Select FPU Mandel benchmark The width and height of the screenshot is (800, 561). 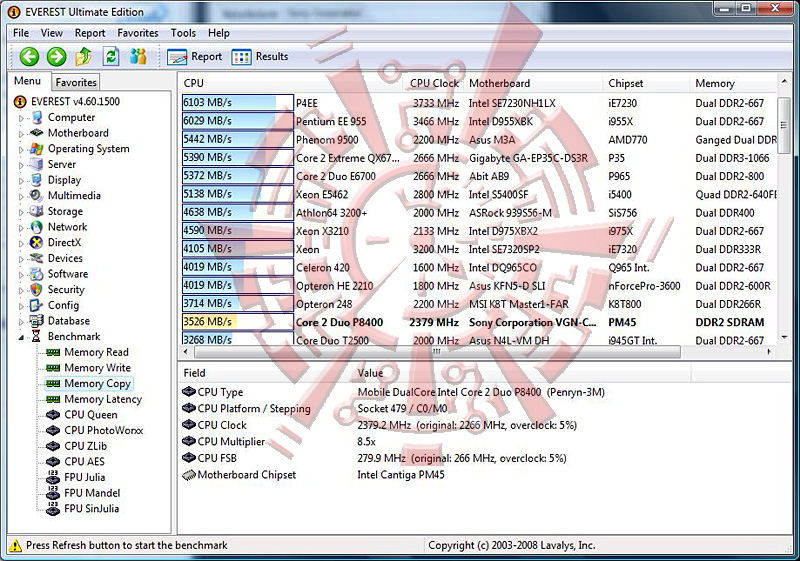(92, 493)
